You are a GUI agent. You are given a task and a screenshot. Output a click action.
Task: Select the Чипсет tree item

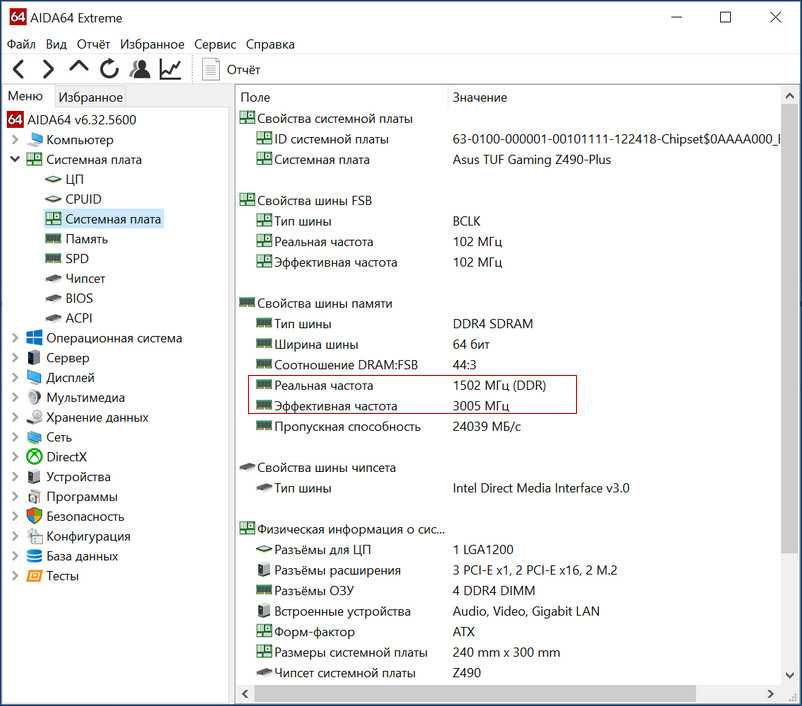(x=85, y=279)
